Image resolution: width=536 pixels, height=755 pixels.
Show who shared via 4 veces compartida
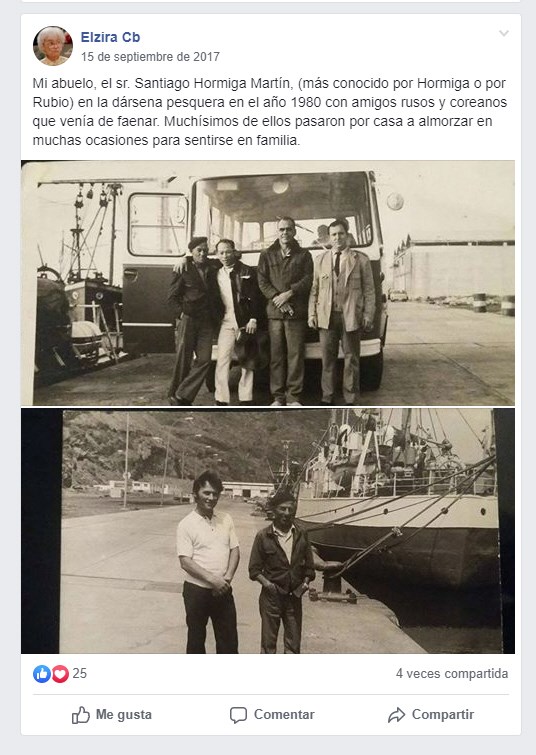[452, 674]
